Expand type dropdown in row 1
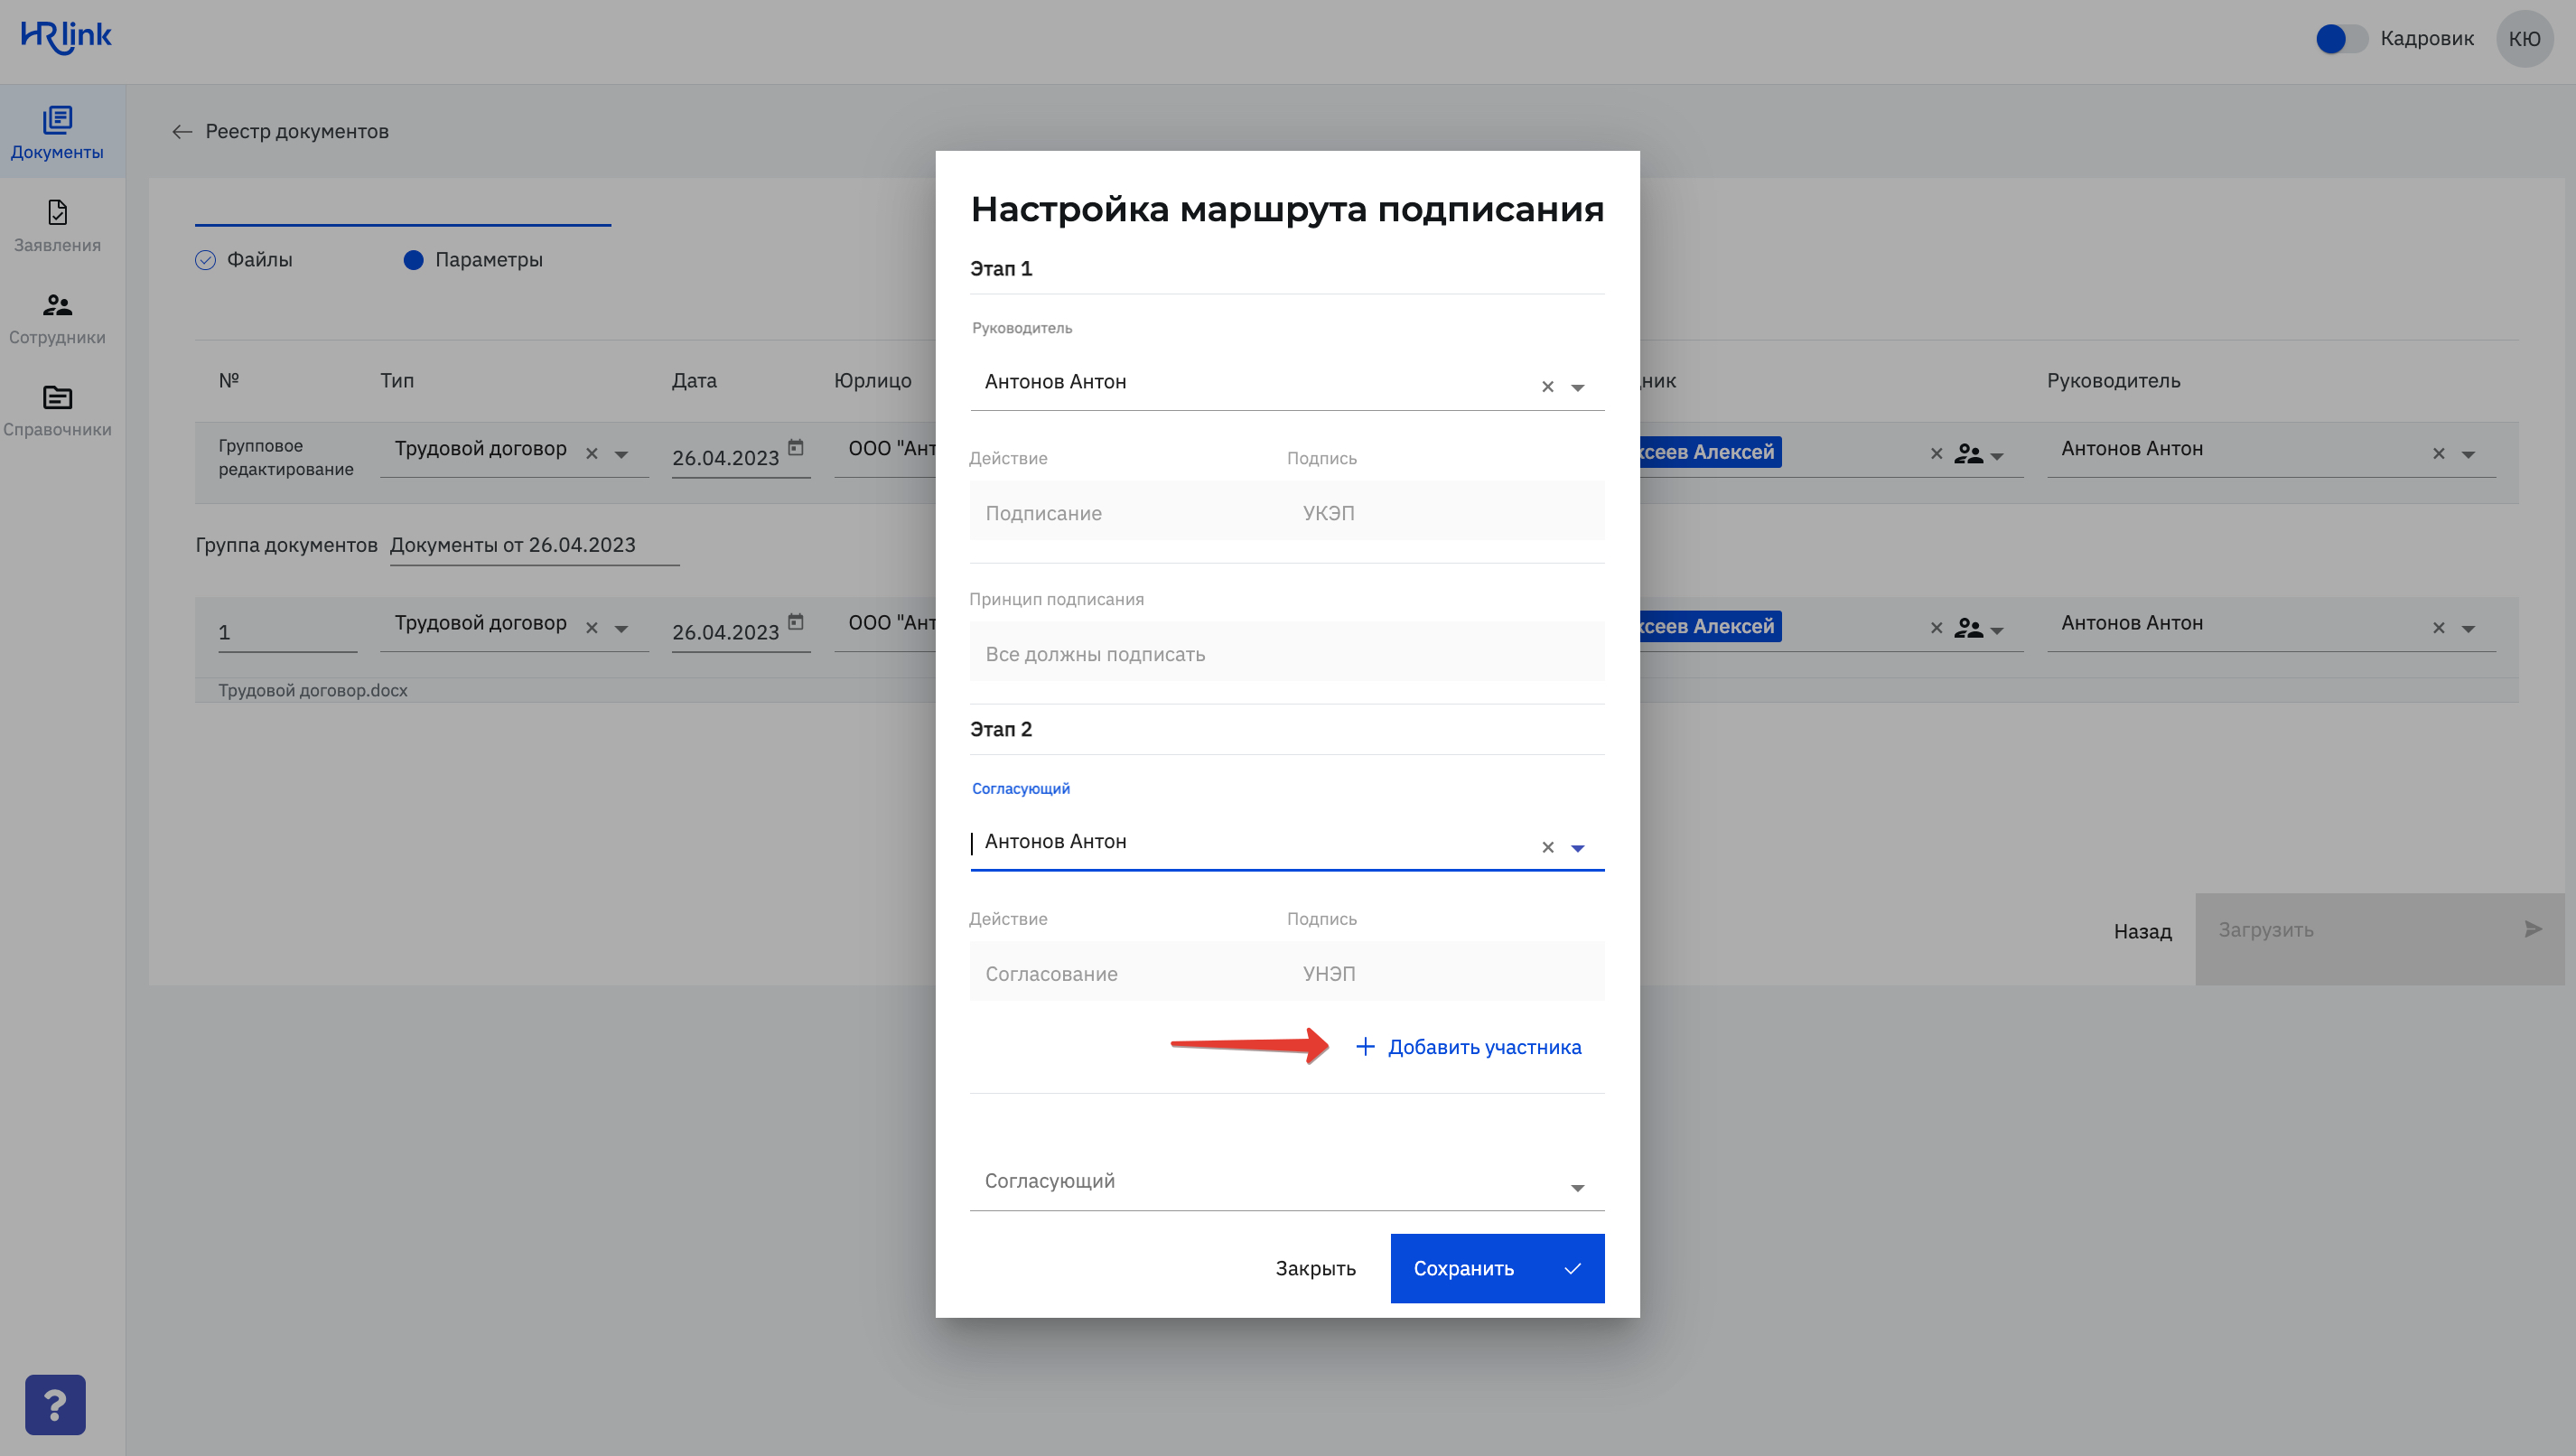Viewport: 2576px width, 1456px height. pyautogui.click(x=621, y=629)
